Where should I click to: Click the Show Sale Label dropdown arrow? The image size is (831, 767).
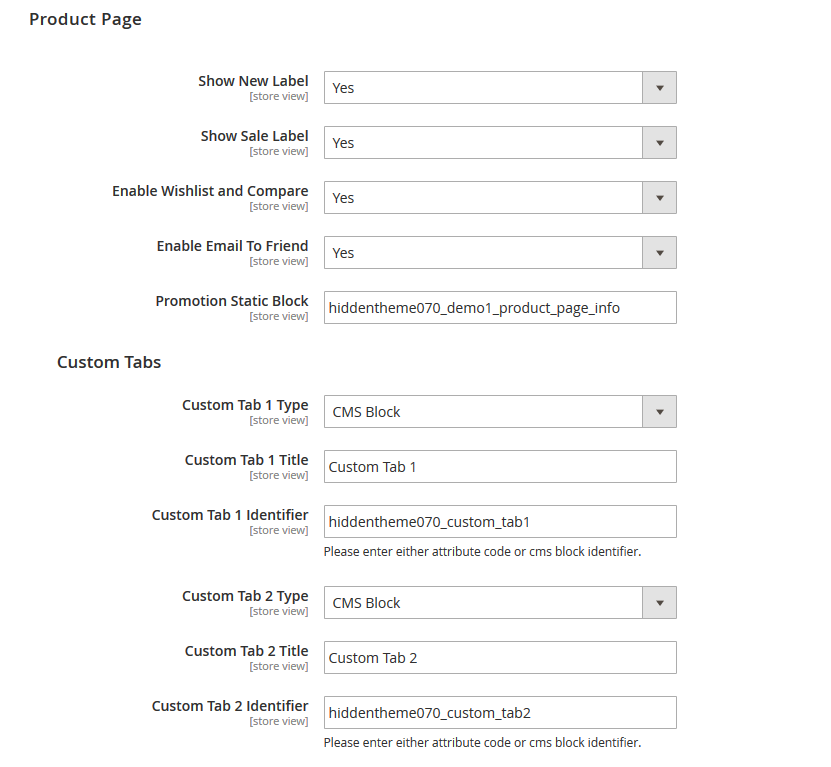coord(660,143)
